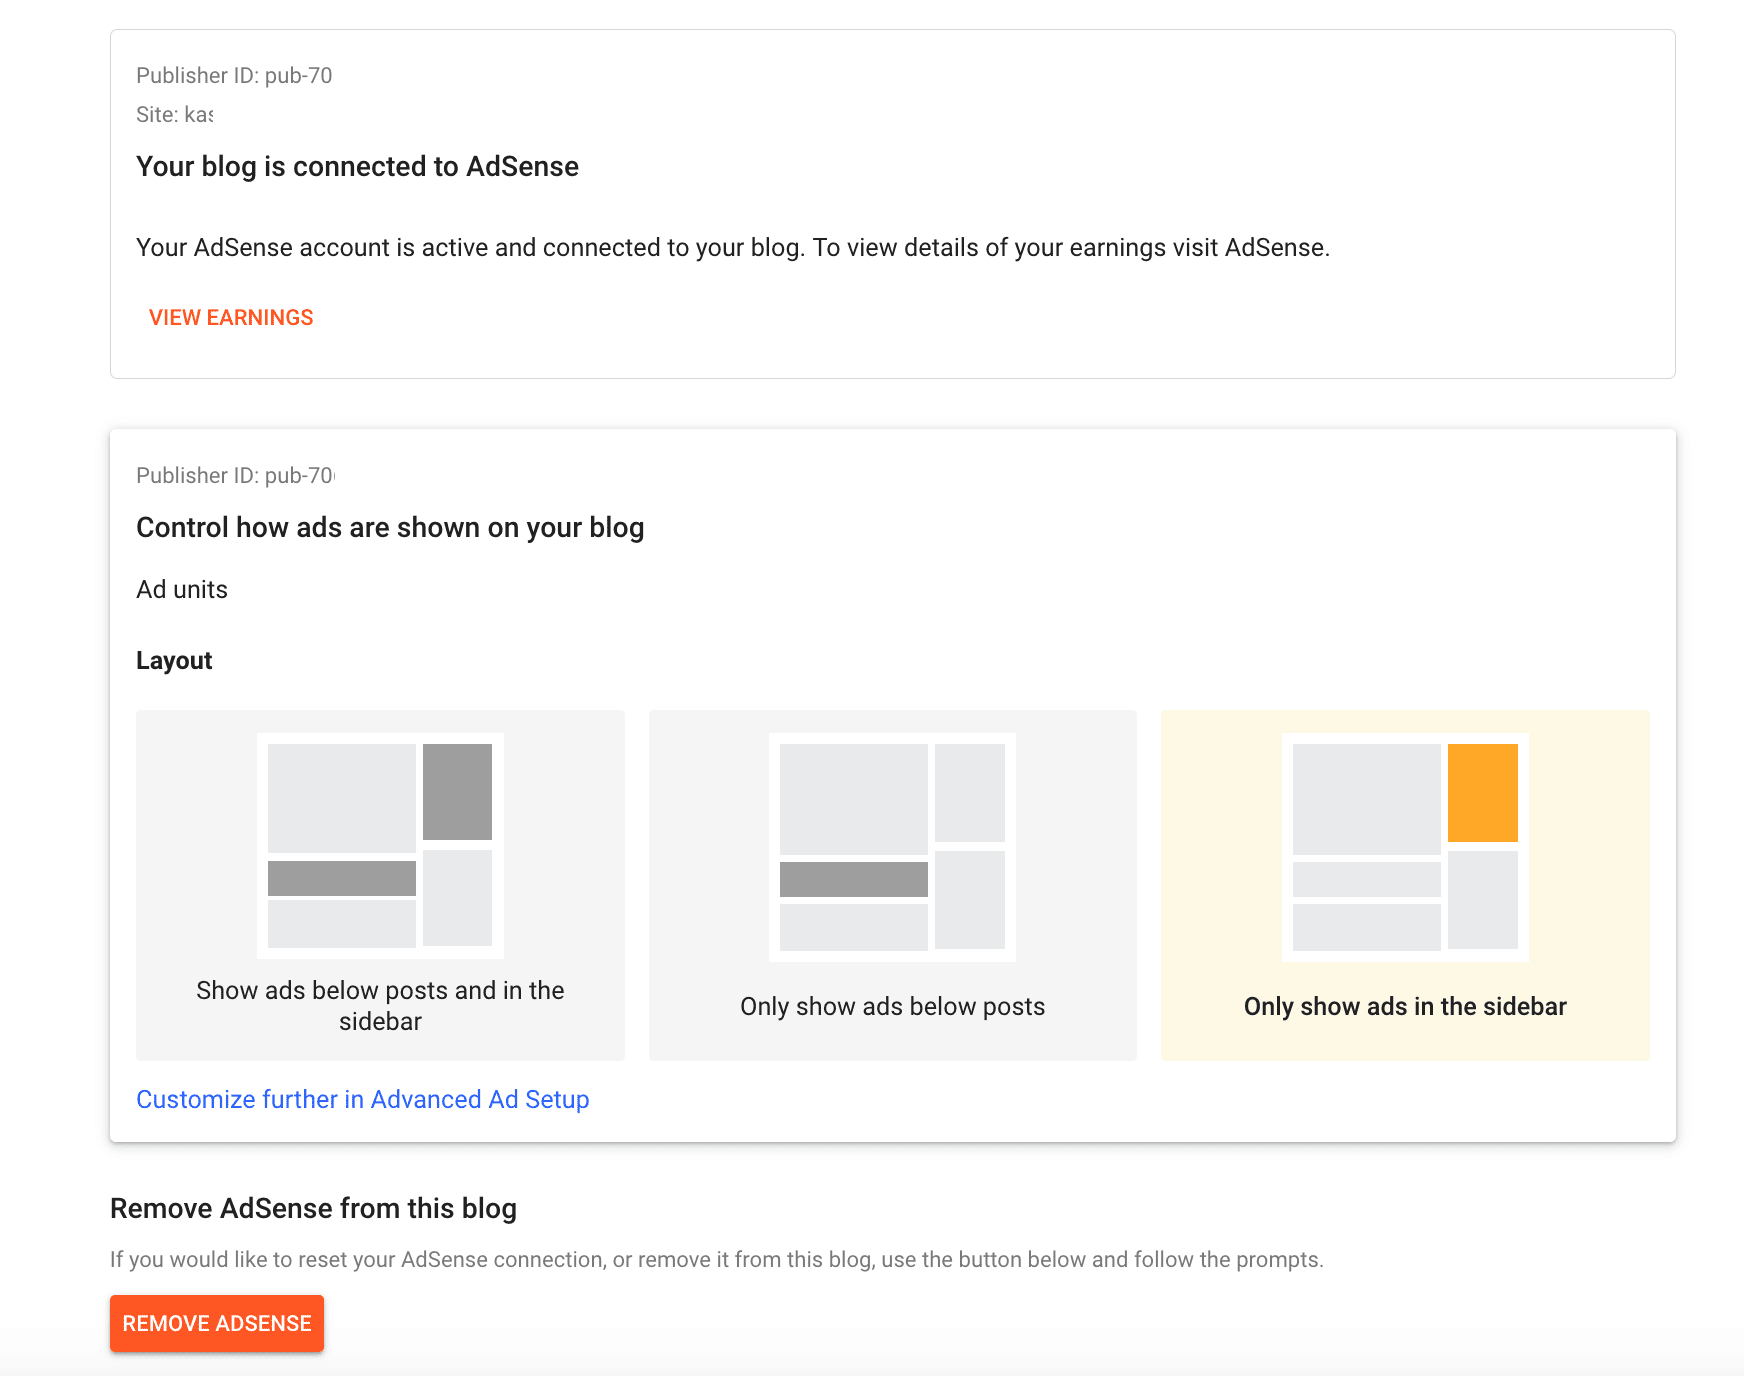Click the Control how ads are shown heading
This screenshot has width=1744, height=1376.
(x=390, y=527)
